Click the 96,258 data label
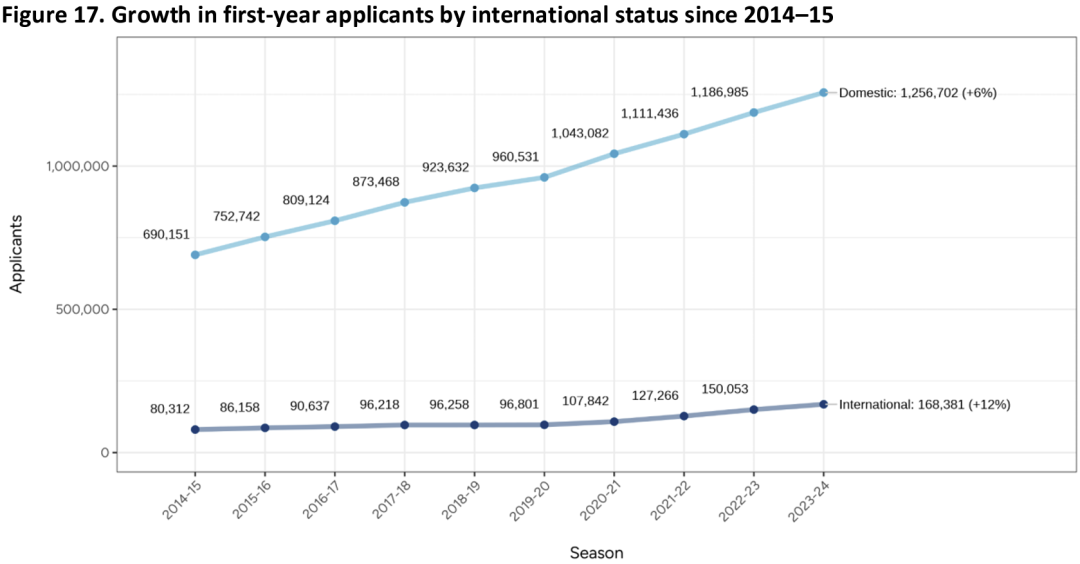This screenshot has height=564, width=1080. 449,405
